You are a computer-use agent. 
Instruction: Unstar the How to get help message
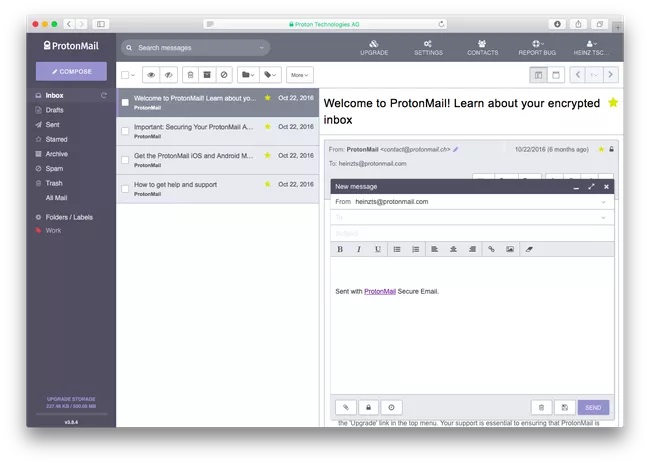click(267, 184)
